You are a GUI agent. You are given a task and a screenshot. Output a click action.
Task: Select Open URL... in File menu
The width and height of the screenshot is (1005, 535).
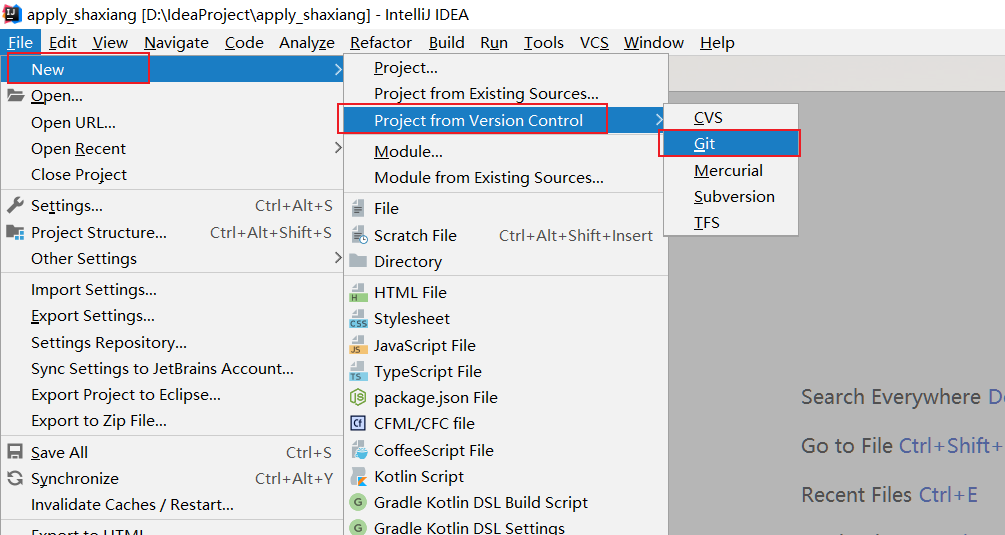tap(172, 122)
